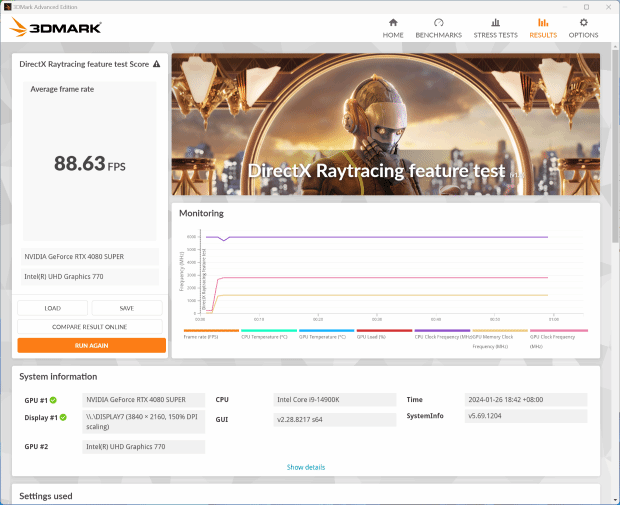Close the 3DMark window
The height and width of the screenshot is (505, 620).
609,7
